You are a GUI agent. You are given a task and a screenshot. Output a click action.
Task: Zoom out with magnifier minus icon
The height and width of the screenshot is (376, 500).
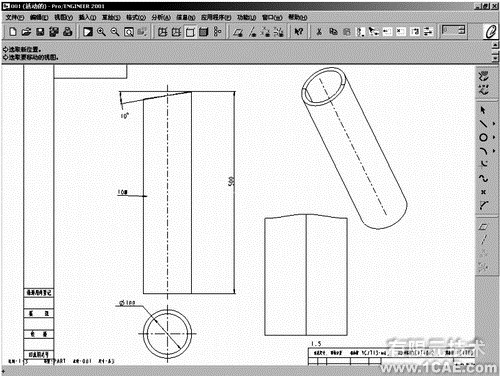(115, 32)
